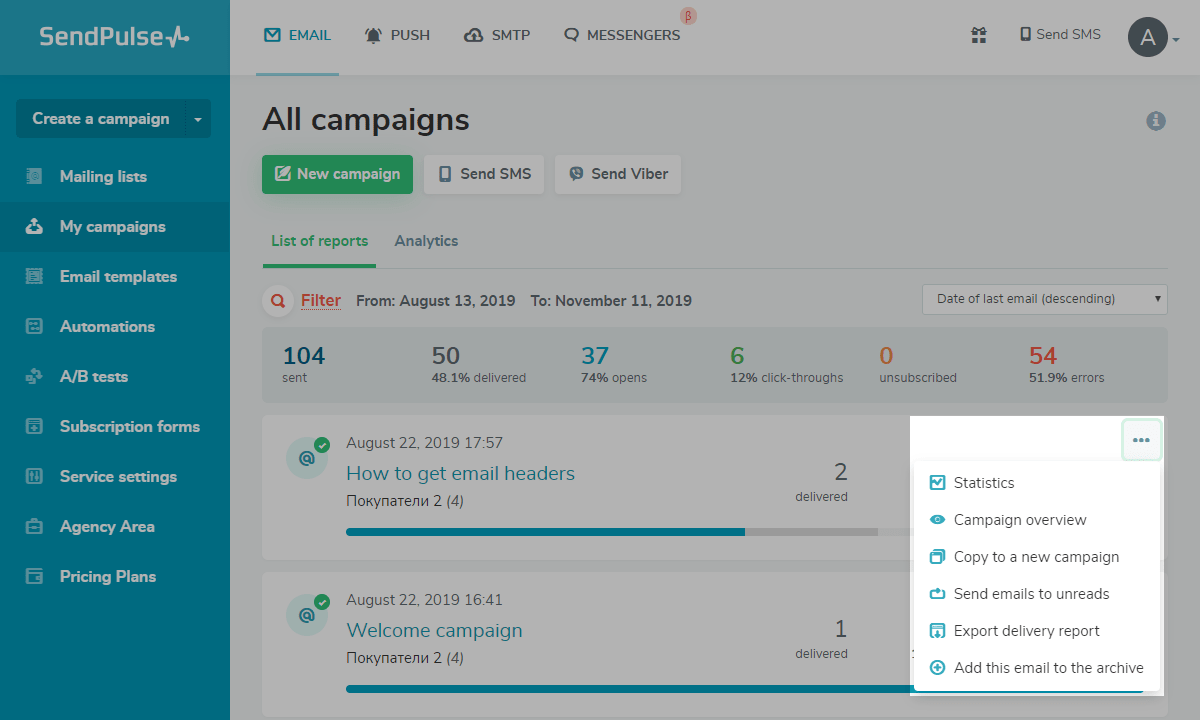Image resolution: width=1200 pixels, height=720 pixels.
Task: Click the magnifier Filter icon
Action: pyautogui.click(x=277, y=301)
